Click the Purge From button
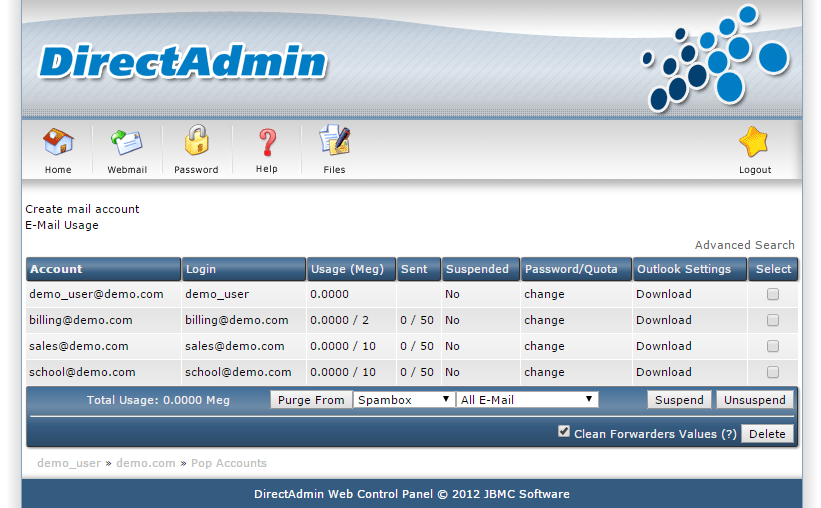The height and width of the screenshot is (508, 821). click(x=311, y=400)
